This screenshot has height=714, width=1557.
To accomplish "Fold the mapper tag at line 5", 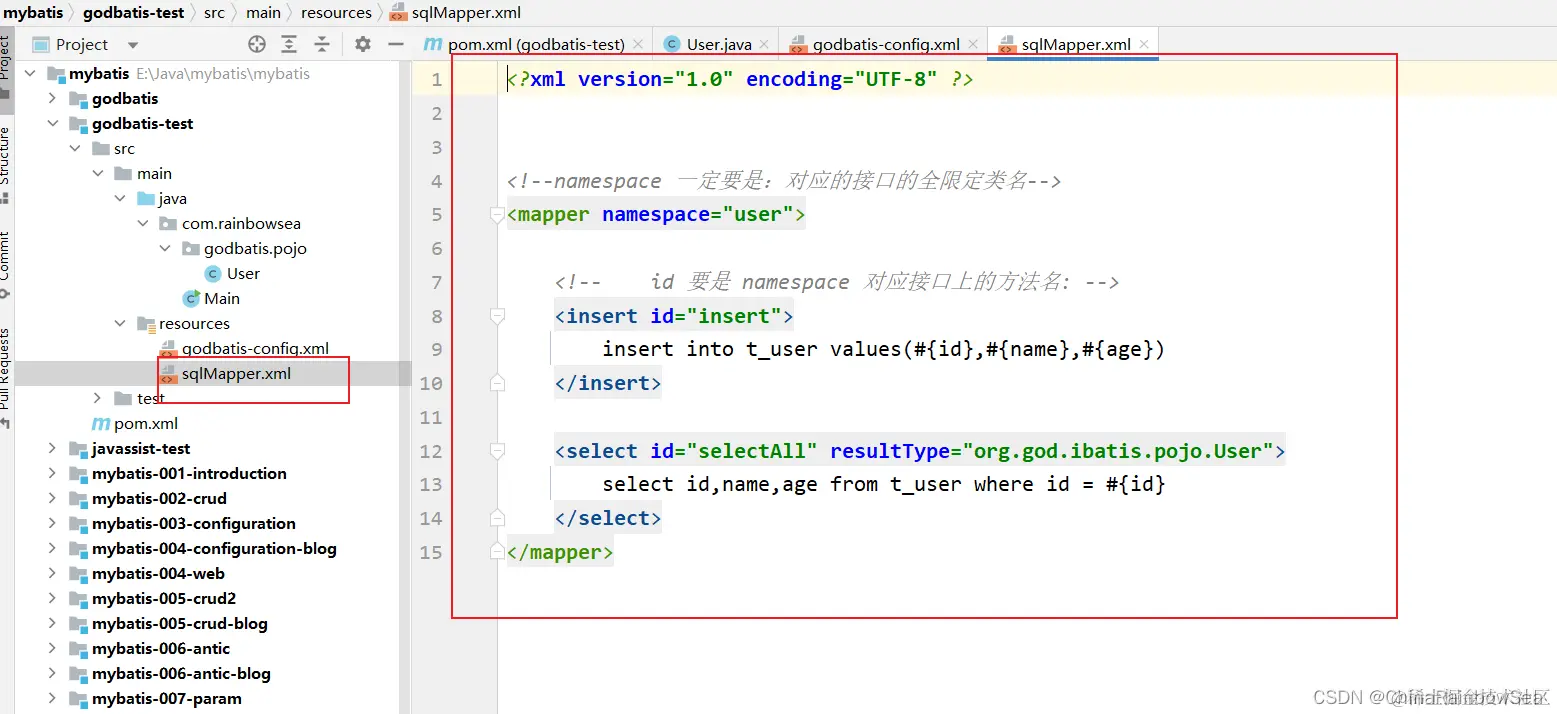I will point(497,215).
